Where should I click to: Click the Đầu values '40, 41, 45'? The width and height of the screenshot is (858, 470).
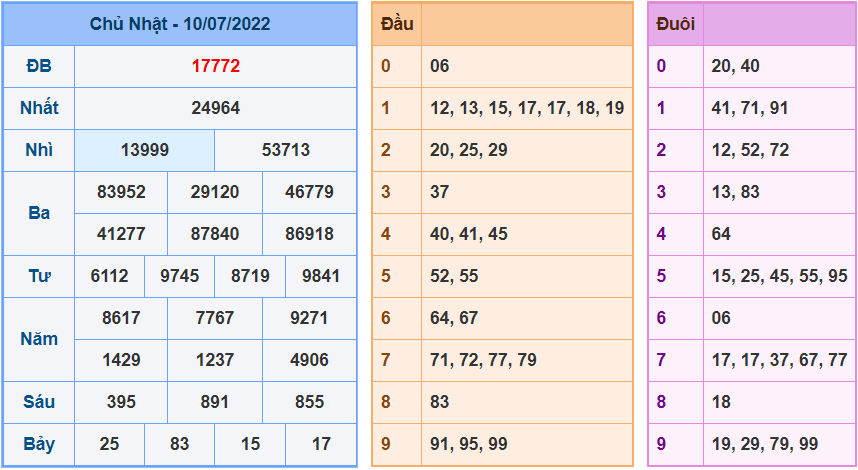coord(468,234)
